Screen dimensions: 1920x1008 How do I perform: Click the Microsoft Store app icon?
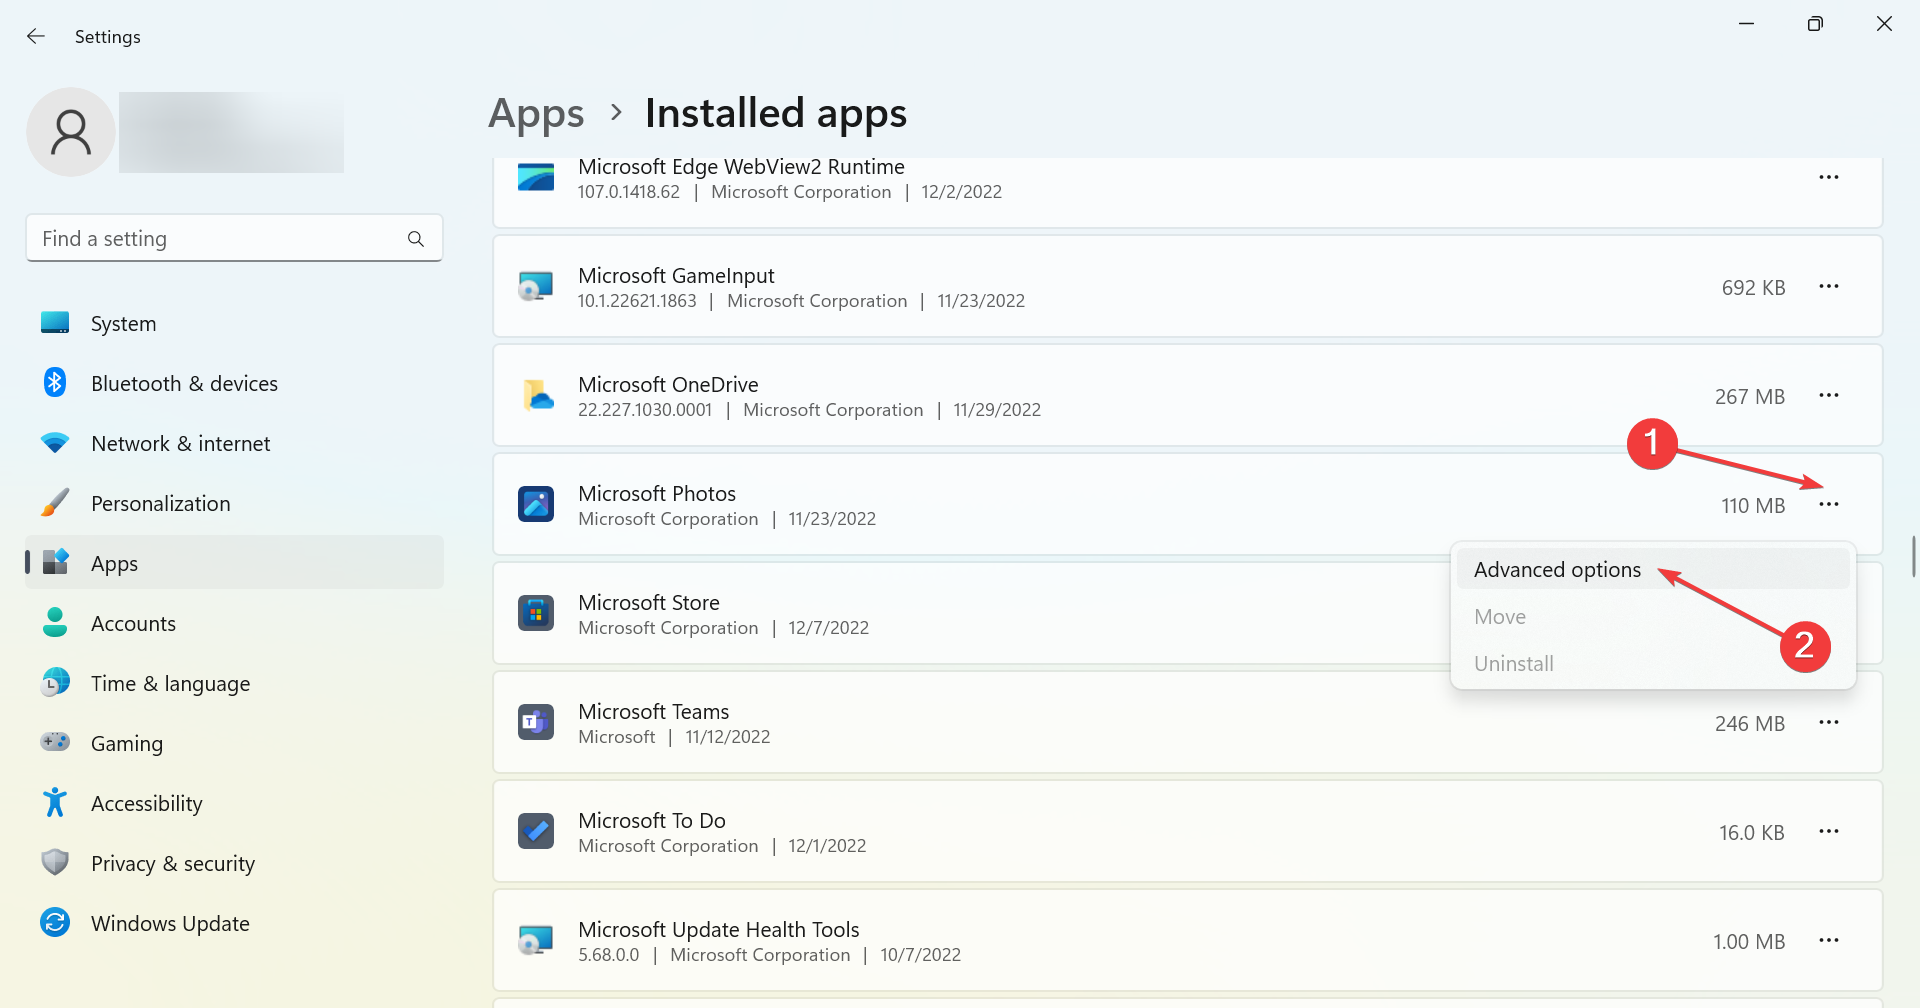(536, 613)
